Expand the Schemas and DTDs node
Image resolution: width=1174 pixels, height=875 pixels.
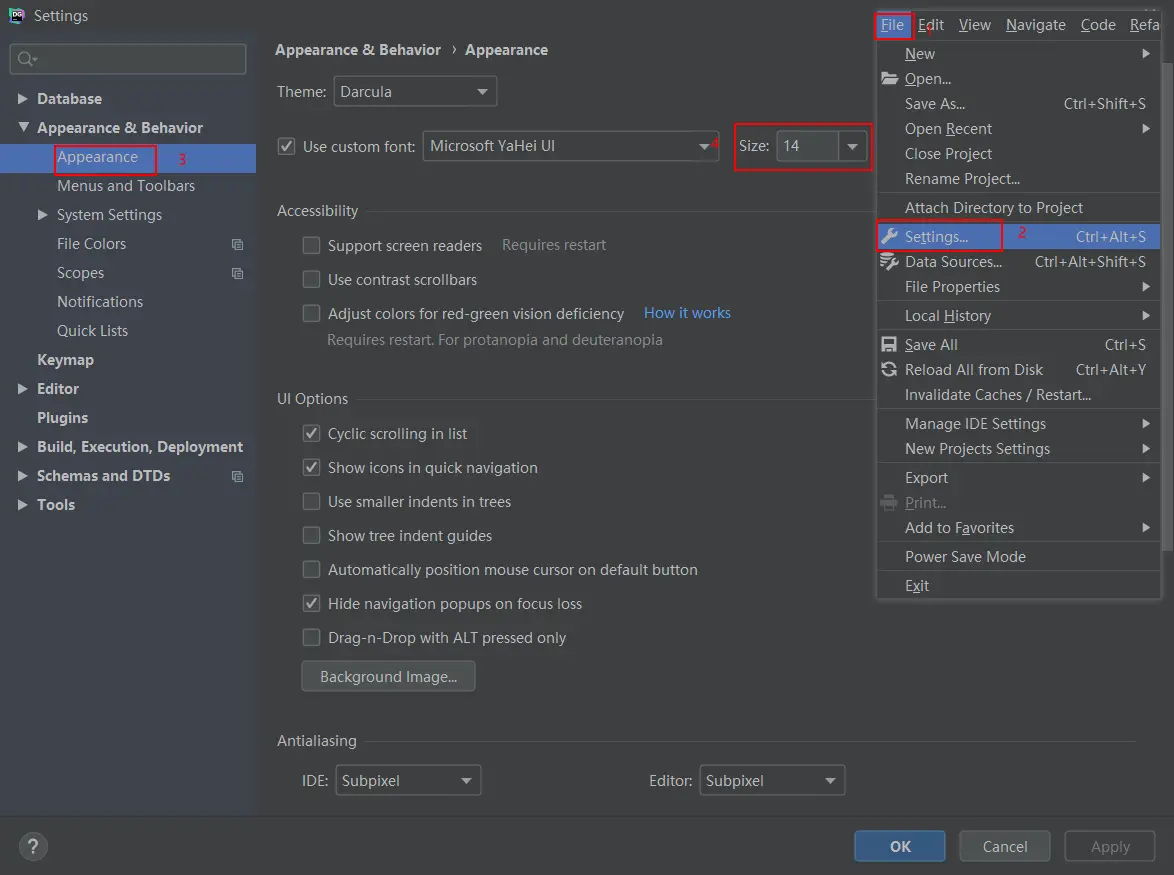tap(22, 476)
